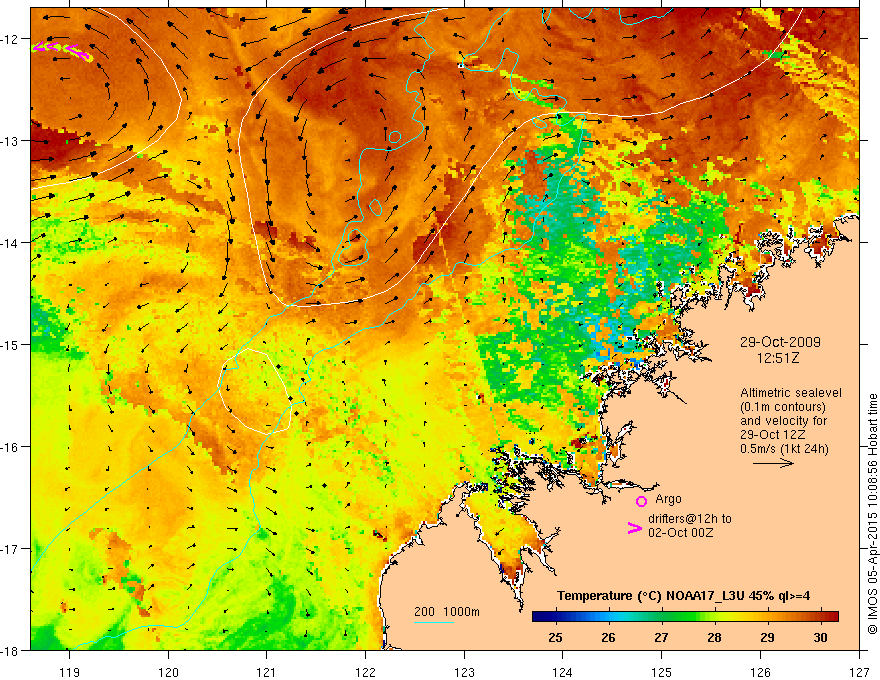Click the '29-Oct 12Z' legend text
The image size is (880, 680).
coord(773,435)
